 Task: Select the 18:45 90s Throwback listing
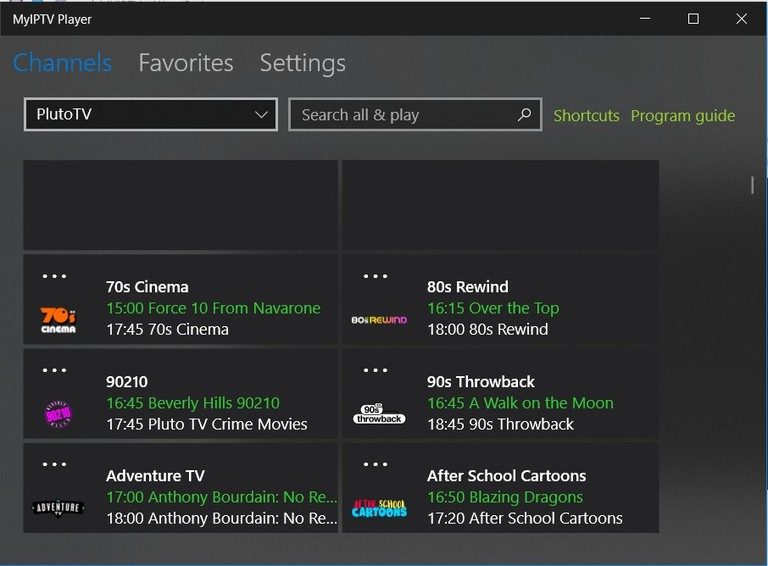(x=500, y=424)
